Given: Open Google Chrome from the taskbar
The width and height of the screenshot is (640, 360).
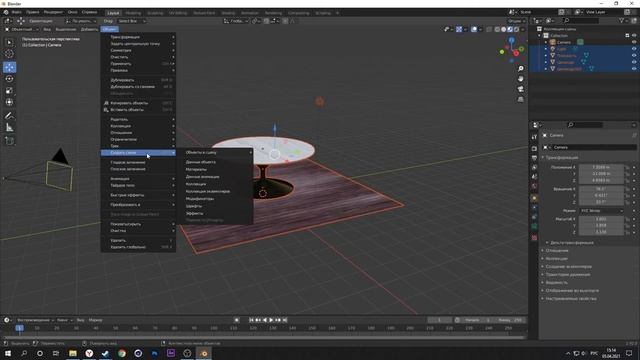Looking at the screenshot, I should click(x=122, y=353).
